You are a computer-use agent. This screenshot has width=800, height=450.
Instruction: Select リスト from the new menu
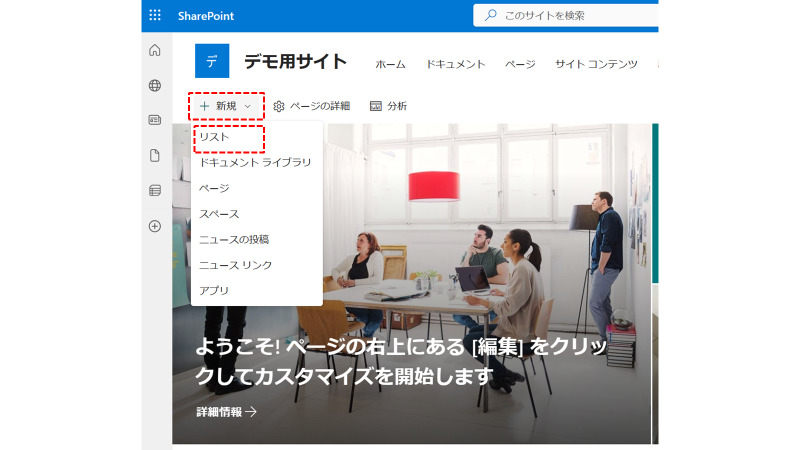257,137
